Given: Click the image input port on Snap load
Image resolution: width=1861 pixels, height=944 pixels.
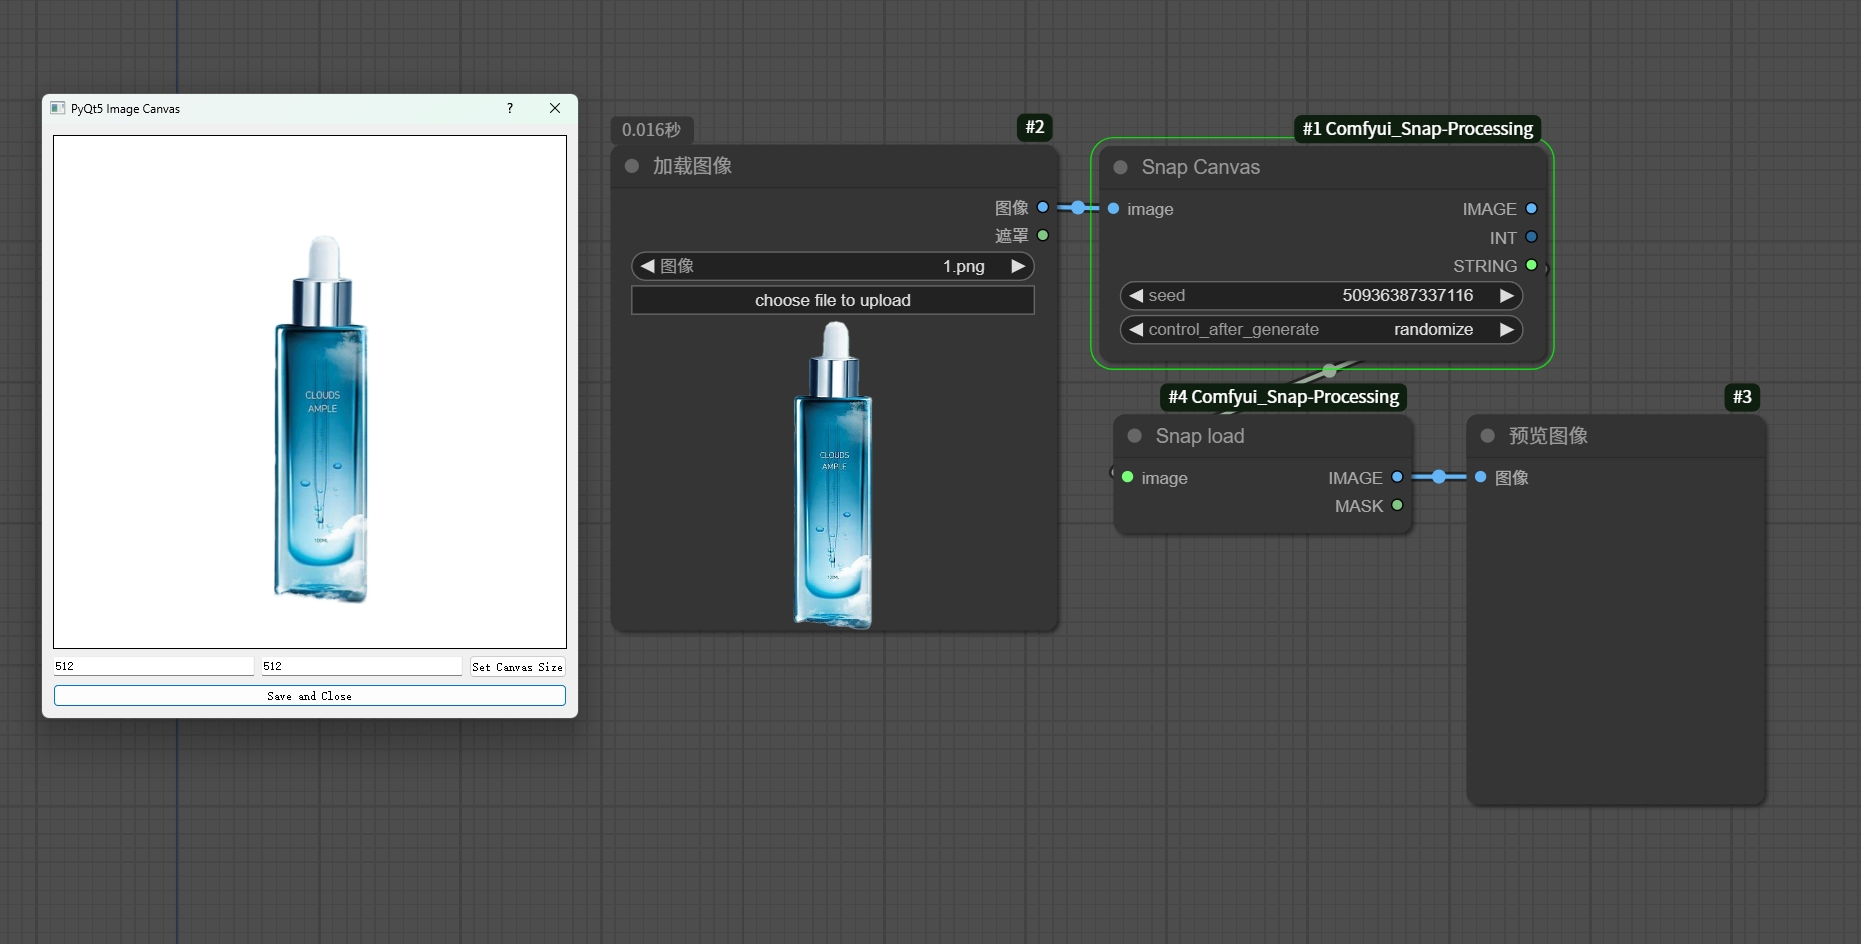Looking at the screenshot, I should point(1128,477).
